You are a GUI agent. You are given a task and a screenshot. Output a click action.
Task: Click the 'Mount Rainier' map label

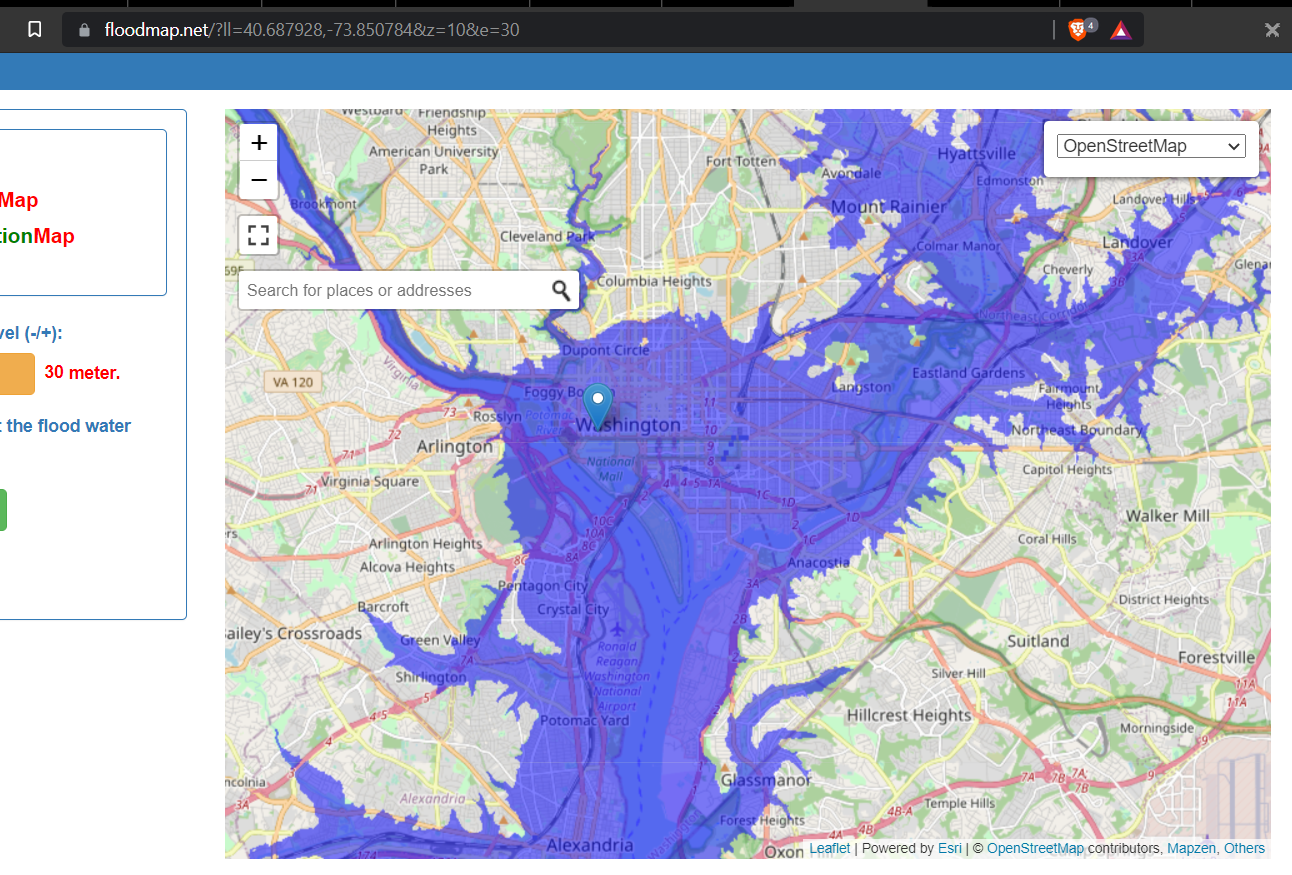tap(888, 207)
